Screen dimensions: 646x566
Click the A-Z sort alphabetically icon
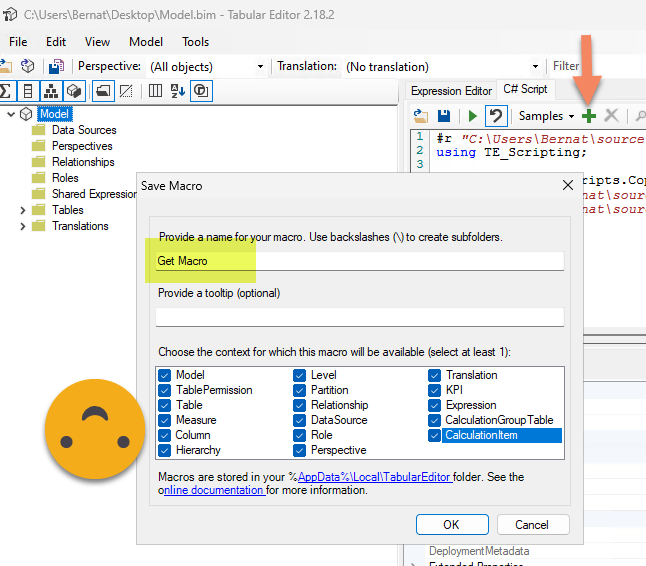click(x=178, y=91)
